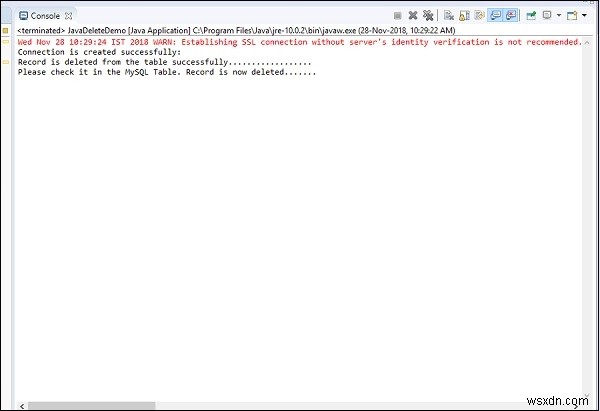The height and width of the screenshot is (411, 600).
Task: Click the Terminate stop button
Action: pos(398,16)
